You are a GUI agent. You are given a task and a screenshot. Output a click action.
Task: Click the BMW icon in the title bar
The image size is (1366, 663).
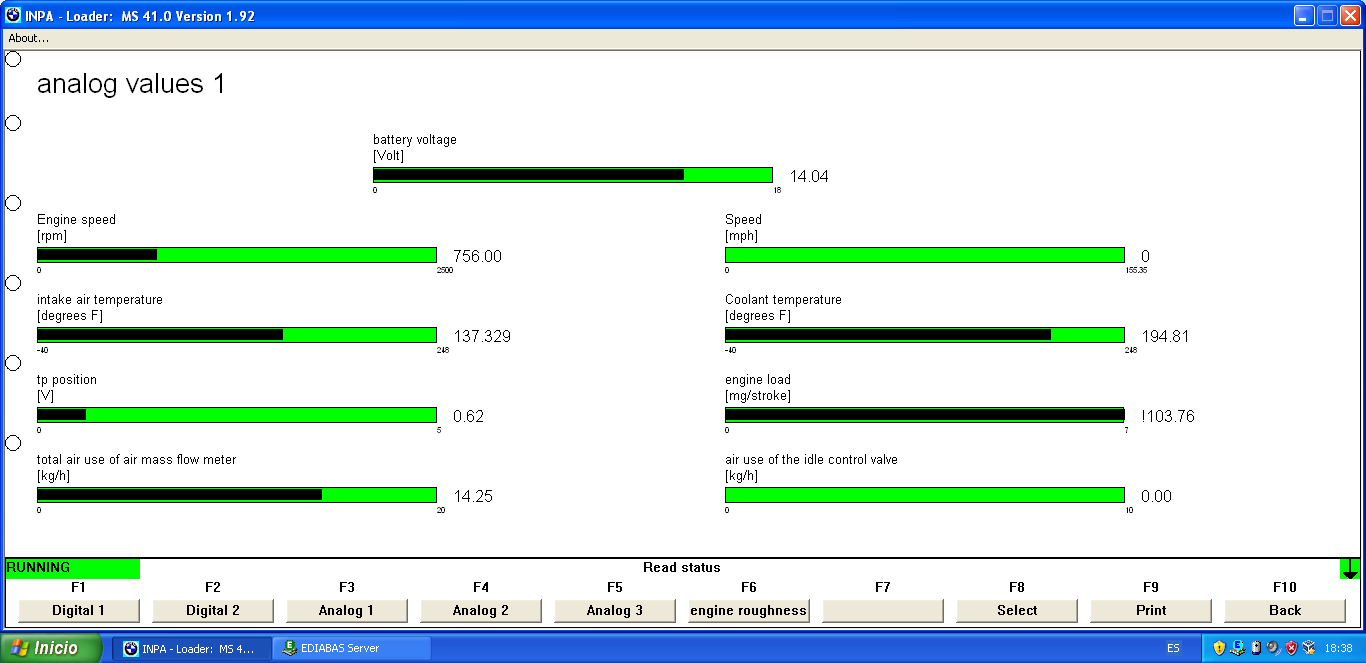(13, 15)
